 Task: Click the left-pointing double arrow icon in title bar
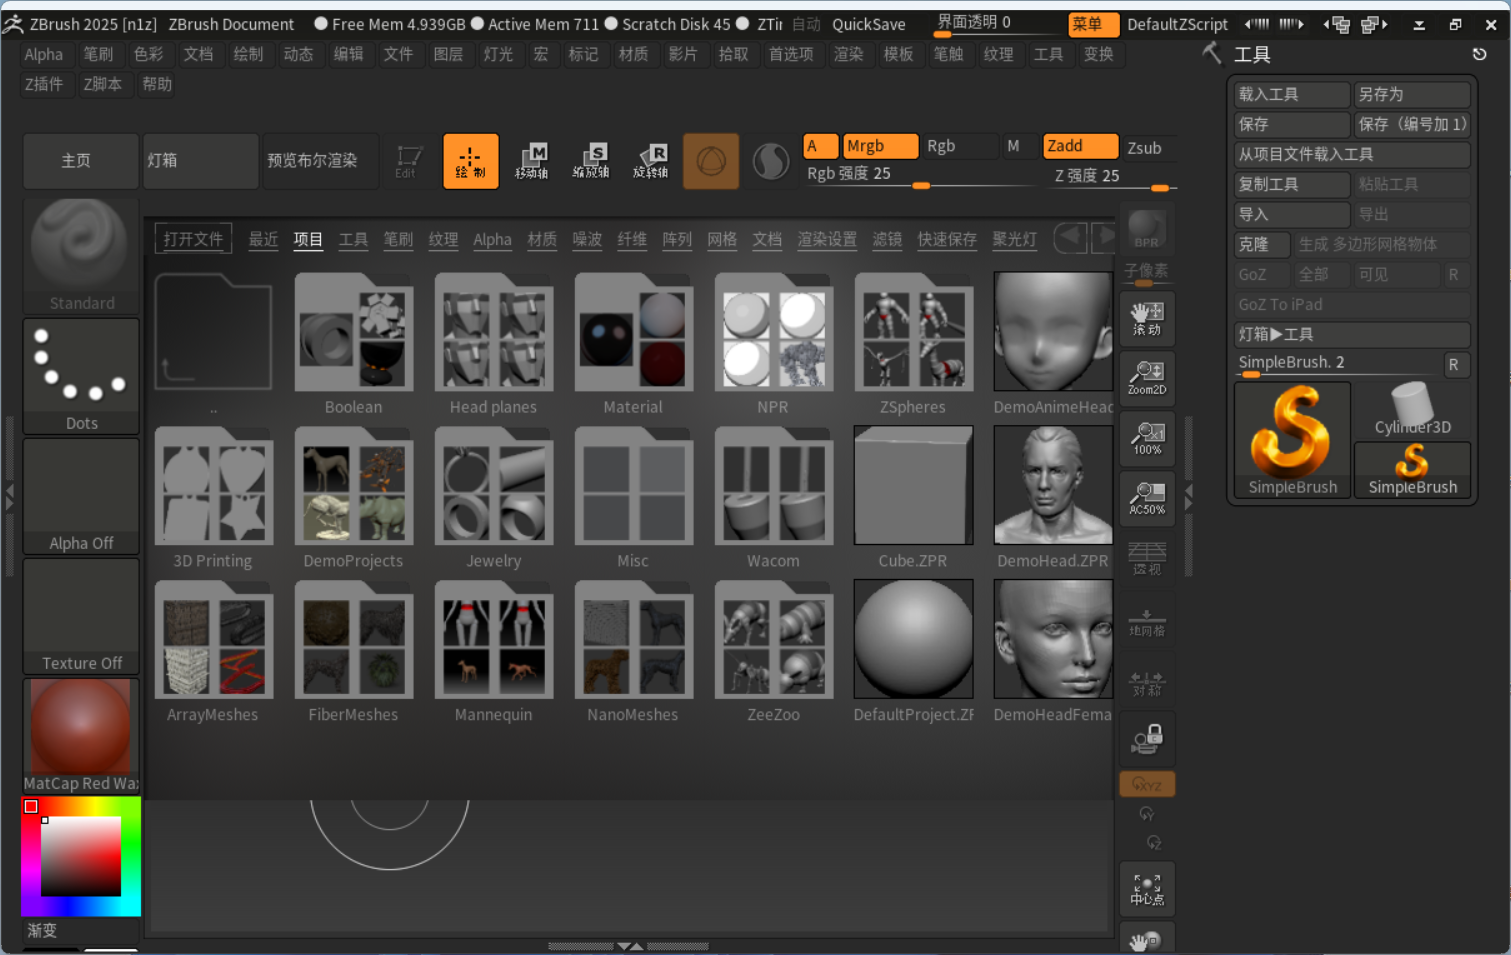click(x=1256, y=24)
